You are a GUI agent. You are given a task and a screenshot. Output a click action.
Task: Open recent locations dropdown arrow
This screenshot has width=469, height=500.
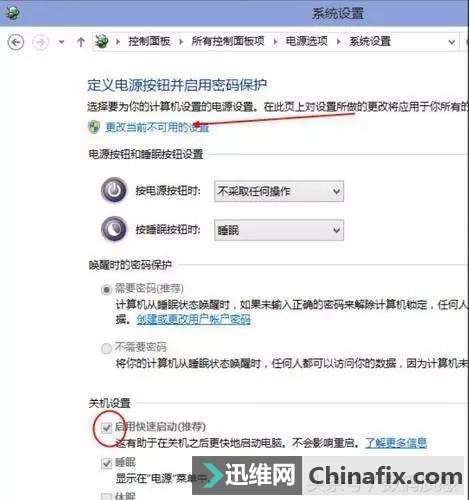tap(61, 42)
